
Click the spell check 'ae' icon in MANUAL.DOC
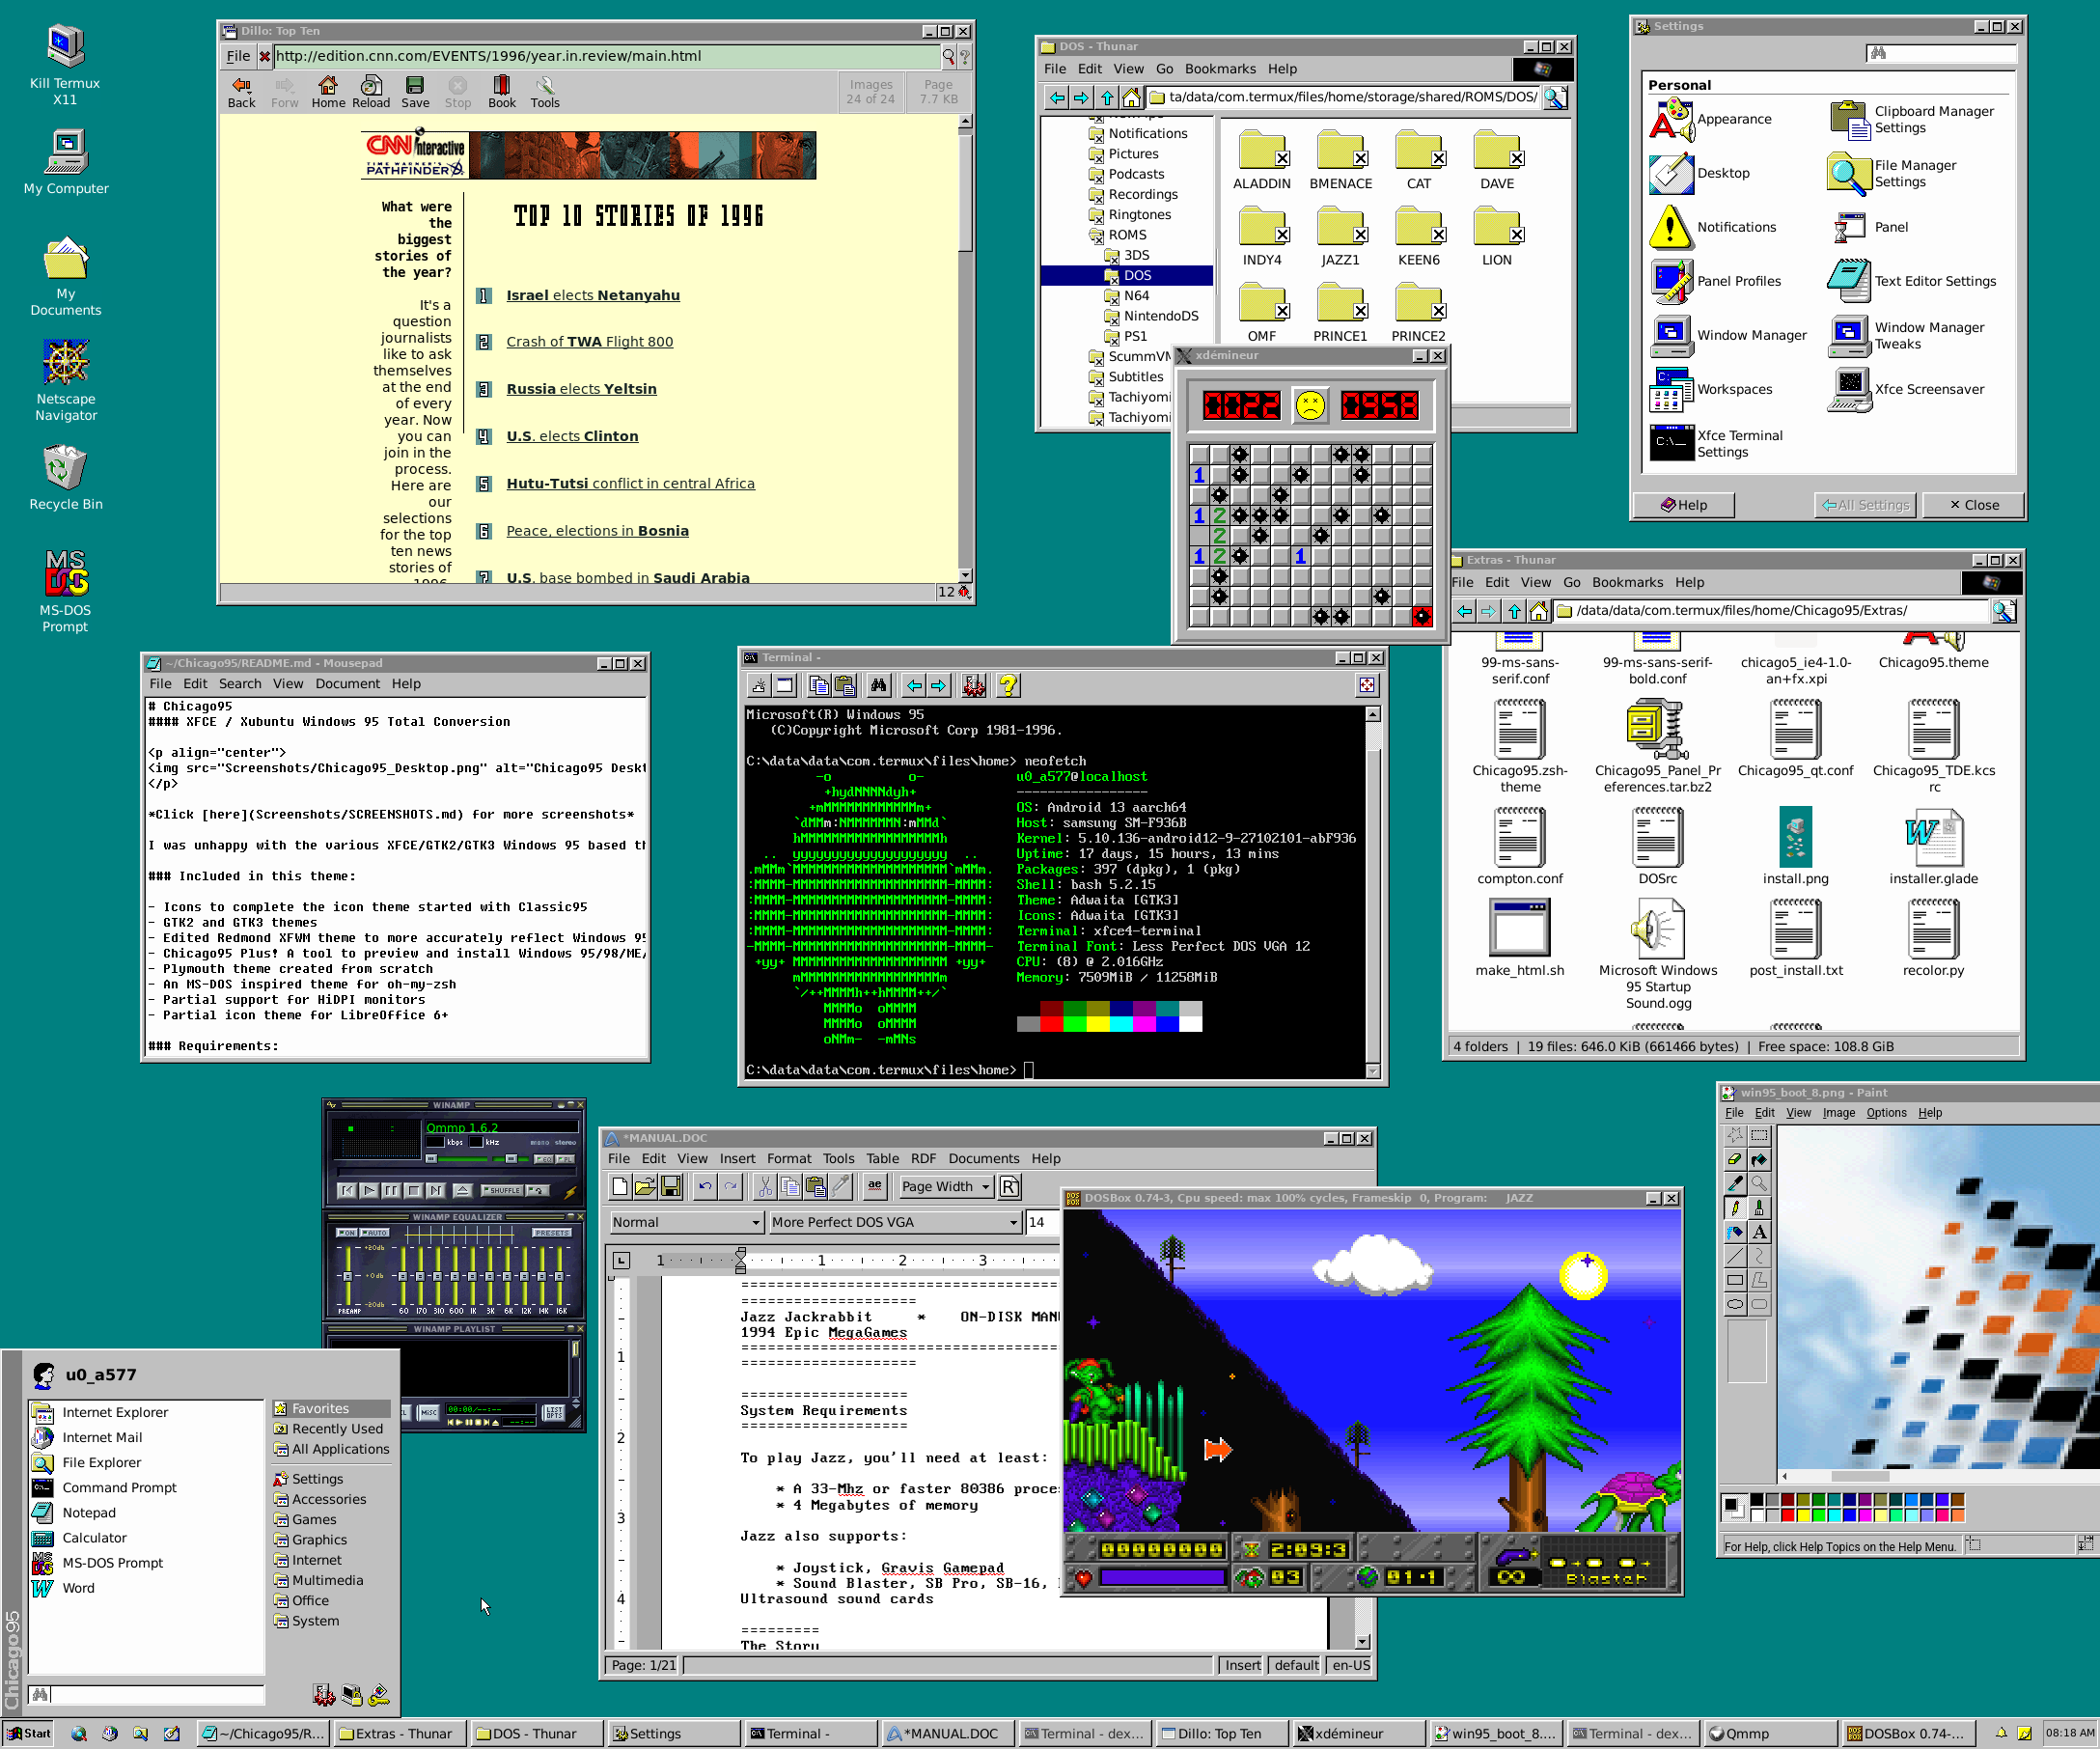tap(874, 1186)
